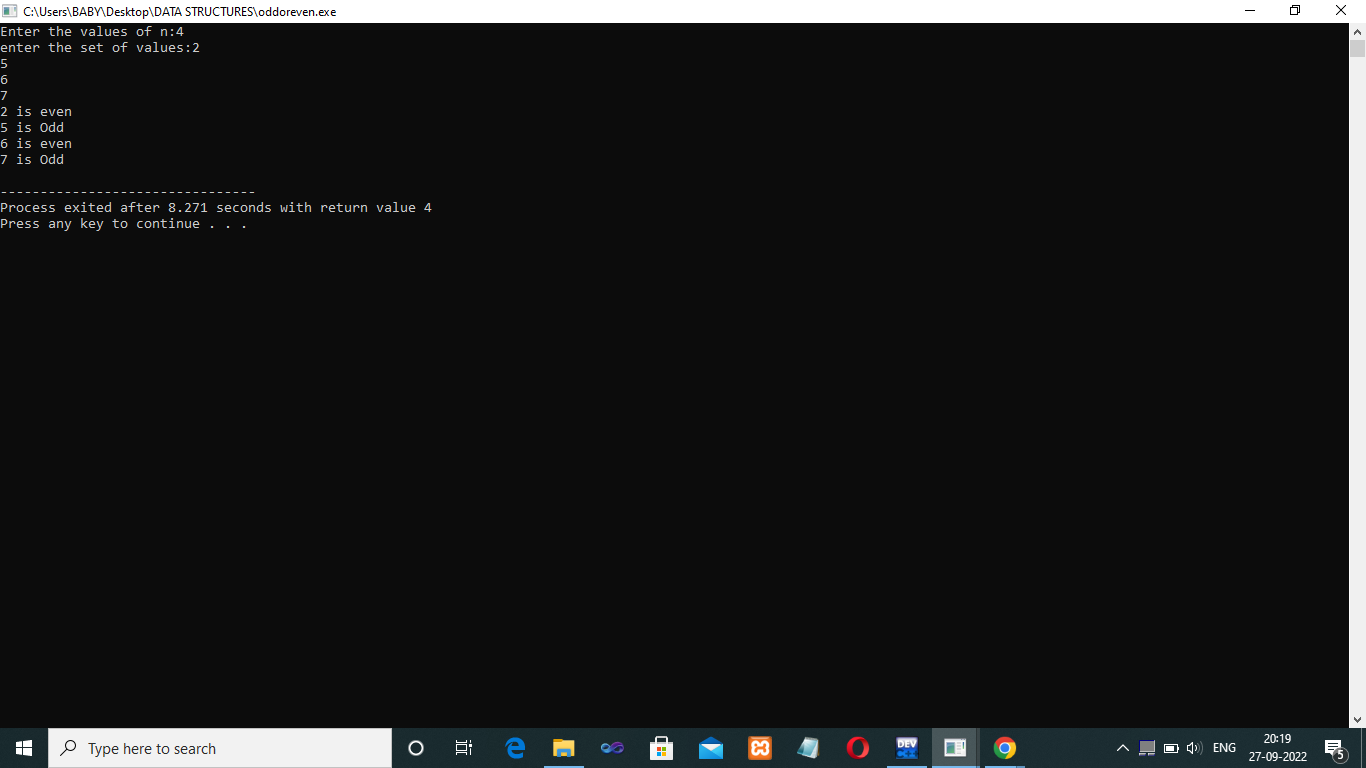Open the purple infinity app on taskbar
Screen dimensions: 1366x768
point(612,748)
